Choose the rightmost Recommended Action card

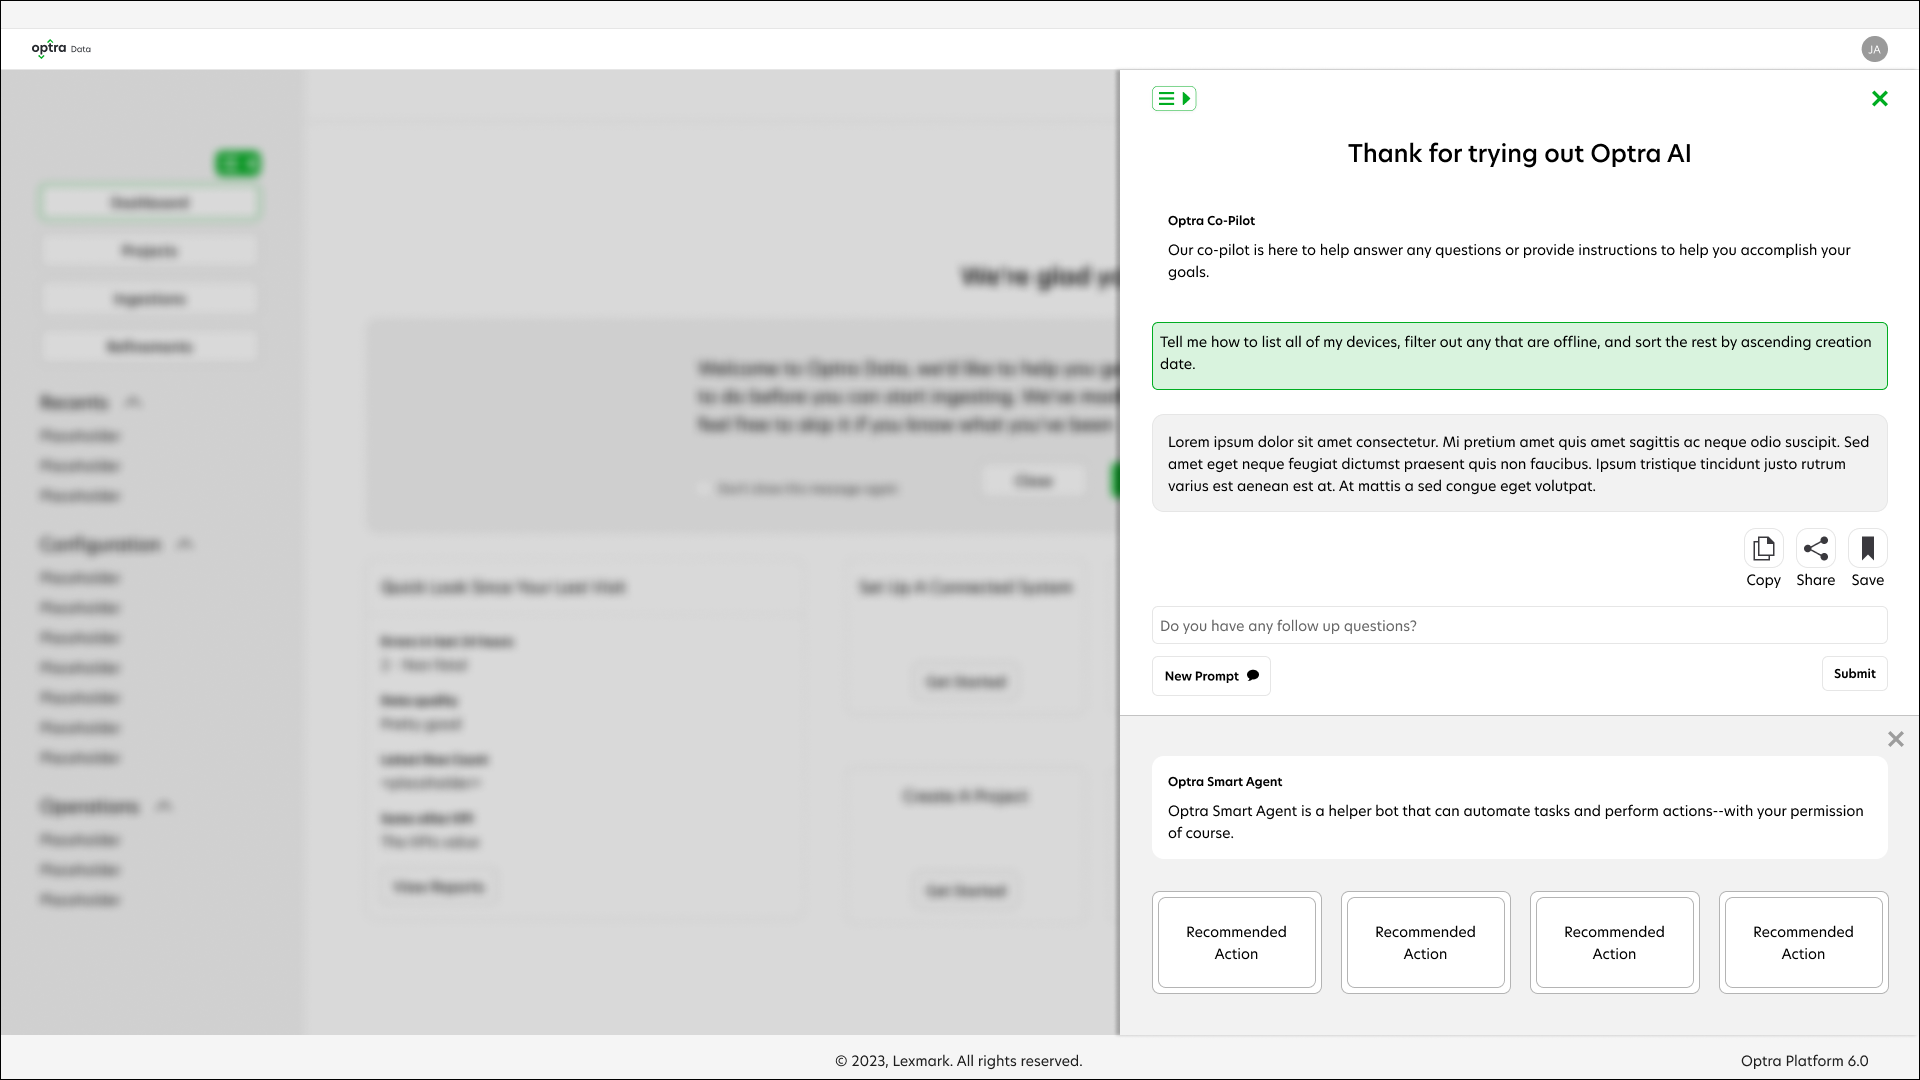coord(1803,942)
